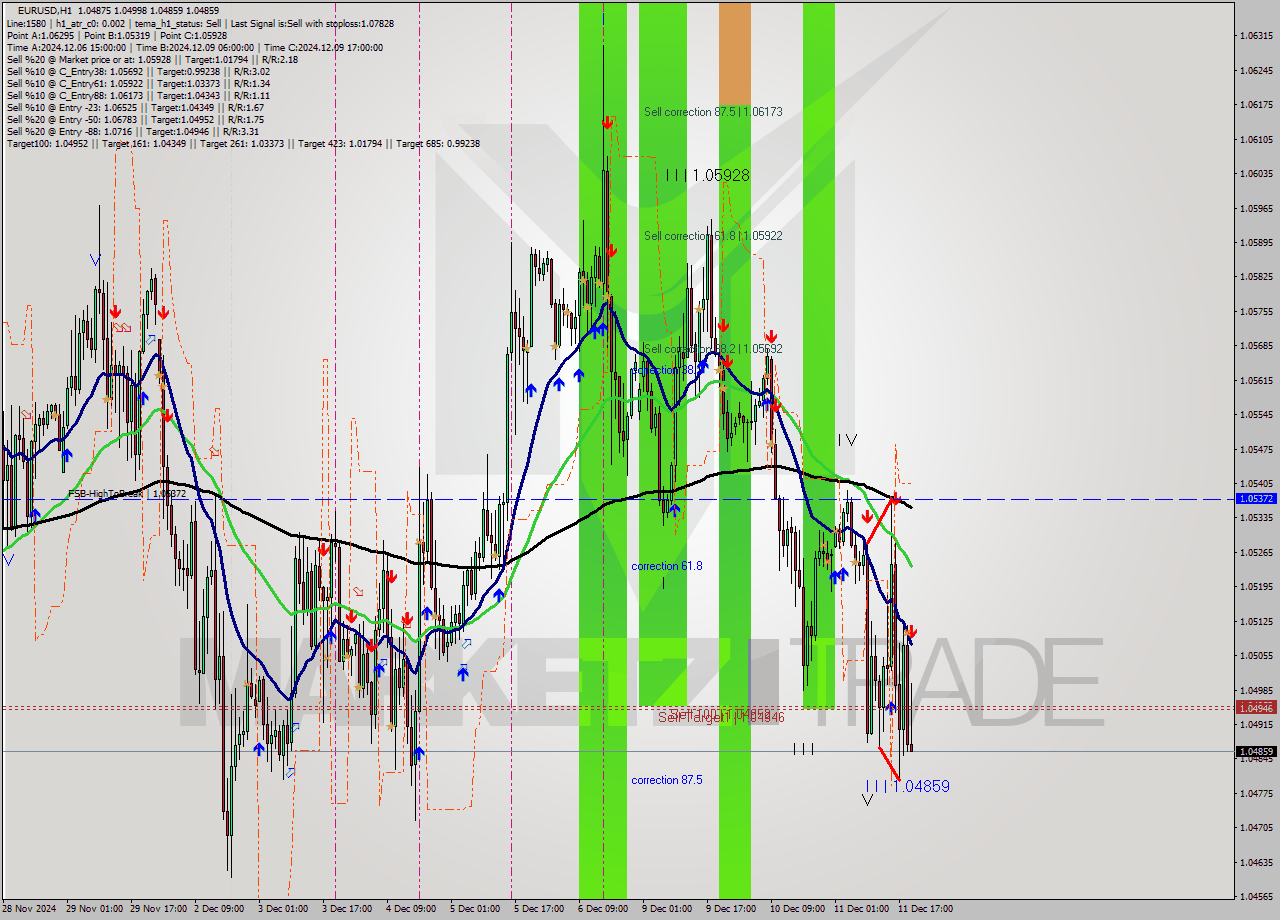Click the '6 Dec 09:00' time axis label
The image size is (1280, 920).
coord(603,909)
